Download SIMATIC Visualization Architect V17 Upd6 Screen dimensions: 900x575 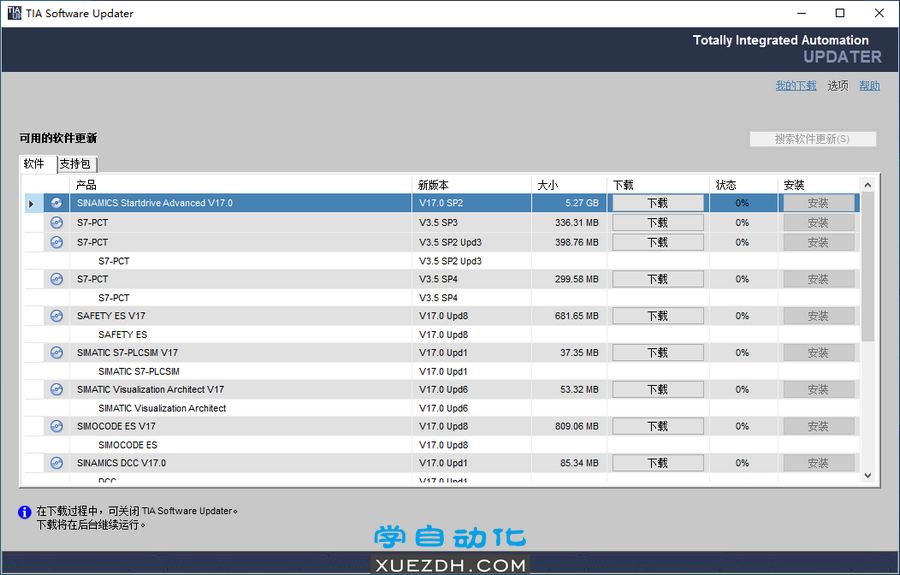[x=658, y=389]
